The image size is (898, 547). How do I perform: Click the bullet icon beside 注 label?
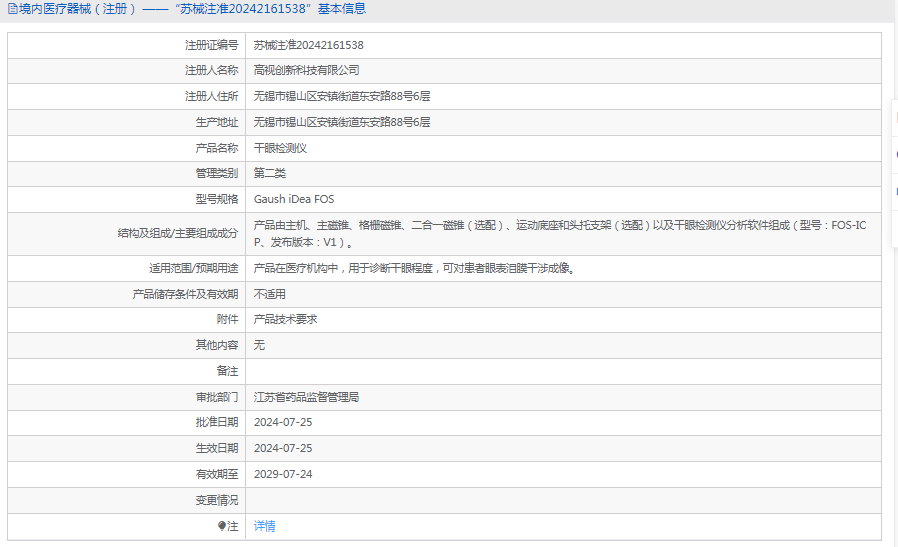222,526
